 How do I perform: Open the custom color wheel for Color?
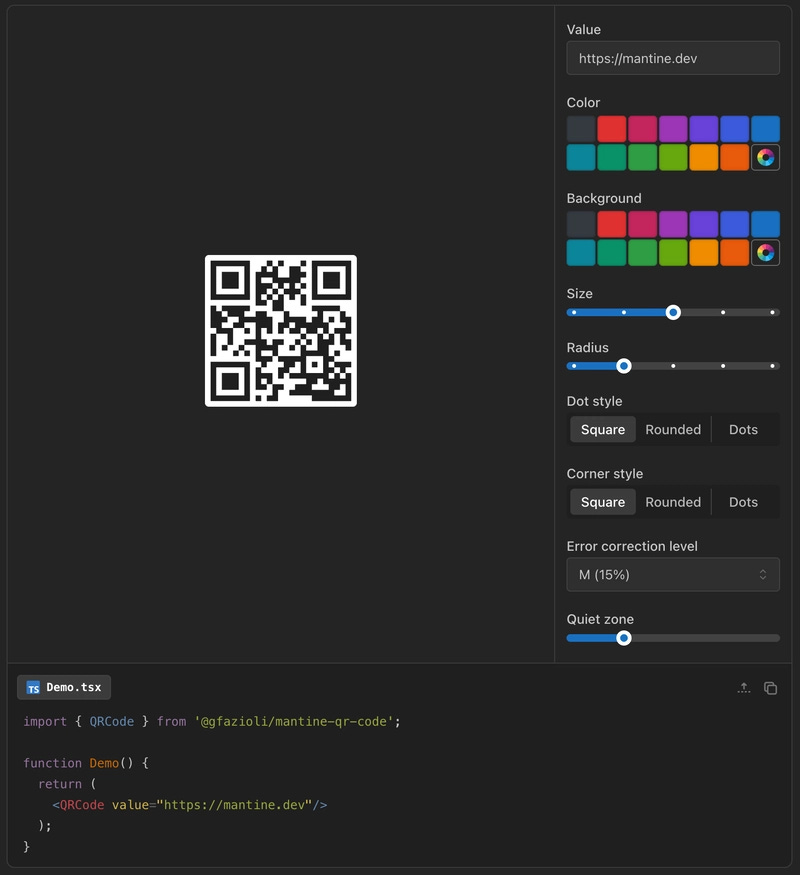(765, 156)
